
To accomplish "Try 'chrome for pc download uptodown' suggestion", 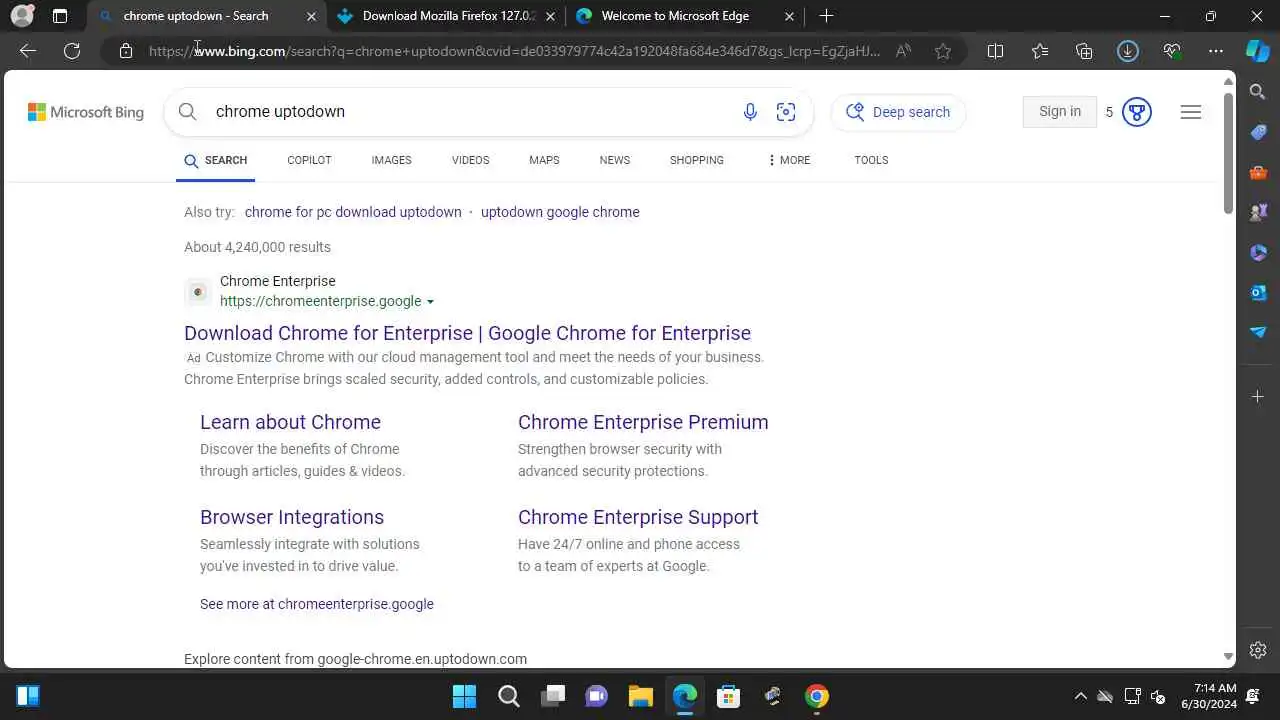I will coord(353,212).
